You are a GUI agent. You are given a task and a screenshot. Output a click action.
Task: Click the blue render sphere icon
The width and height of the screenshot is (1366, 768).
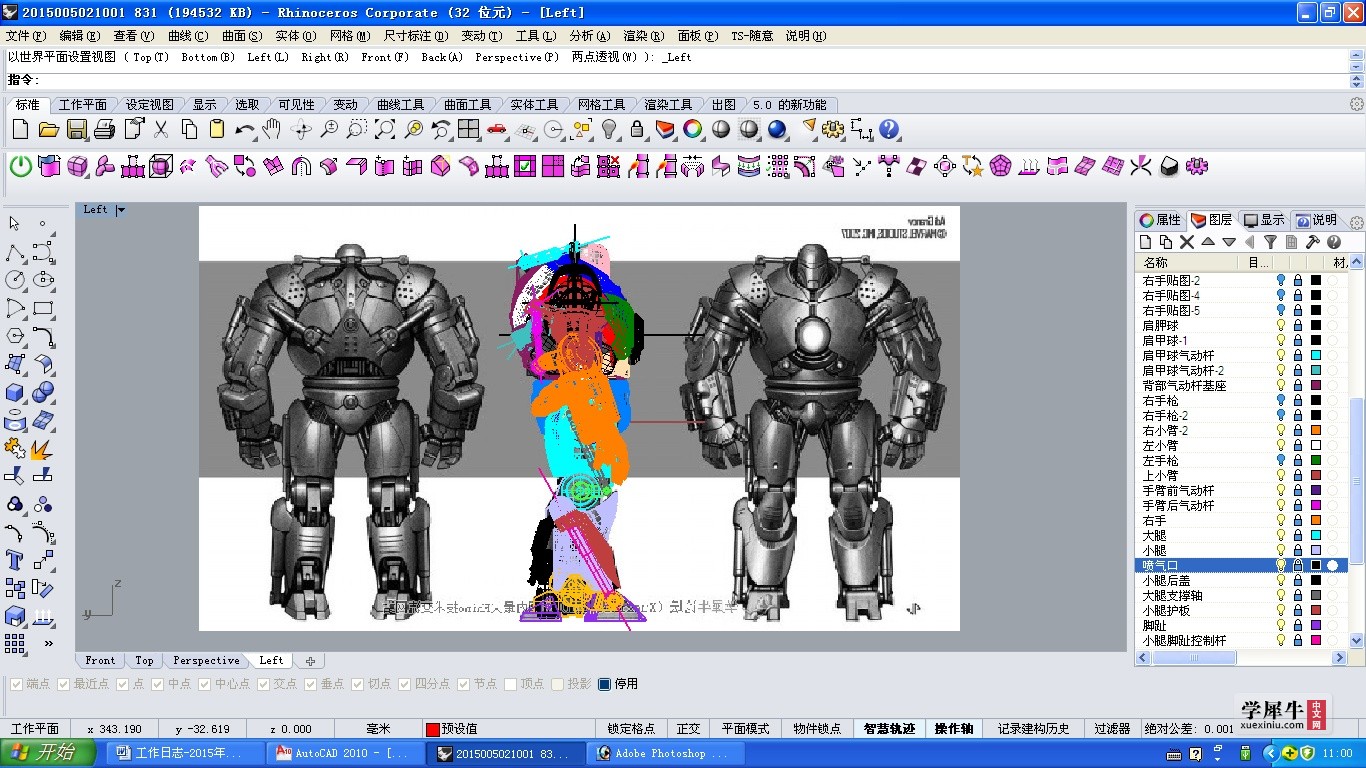click(x=777, y=129)
